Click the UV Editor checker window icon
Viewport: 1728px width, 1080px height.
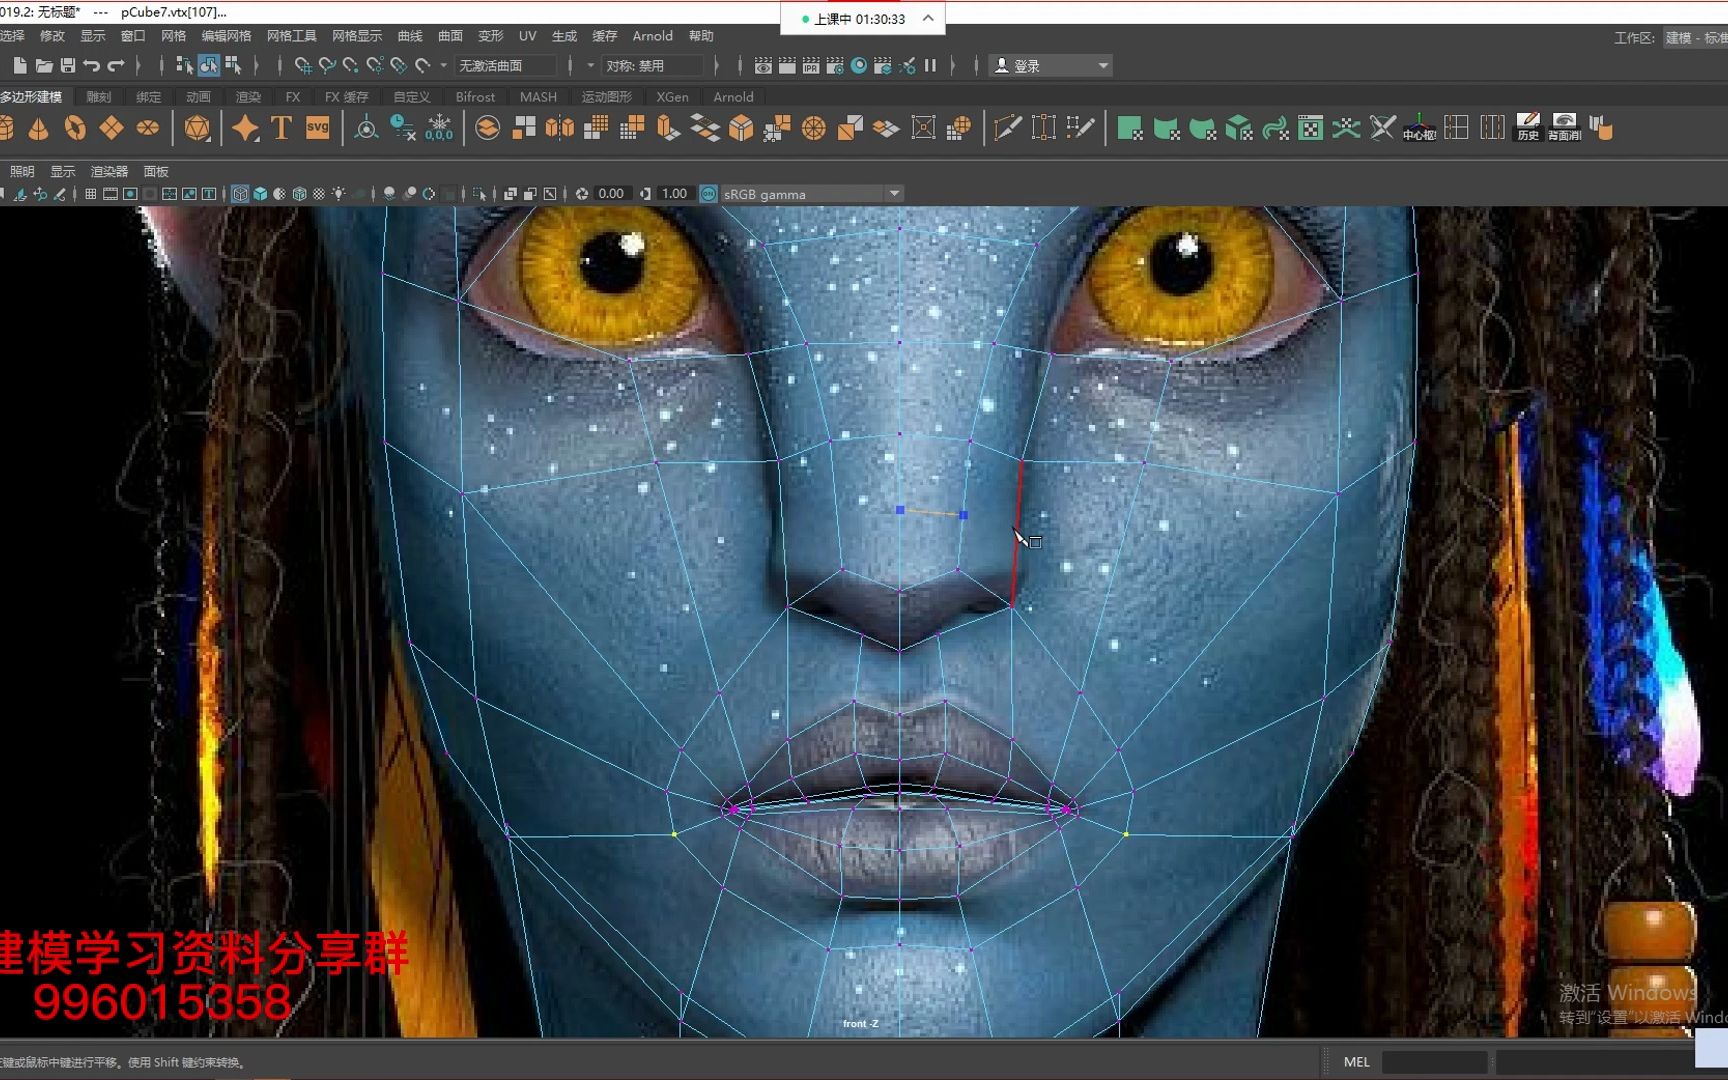coord(1311,128)
